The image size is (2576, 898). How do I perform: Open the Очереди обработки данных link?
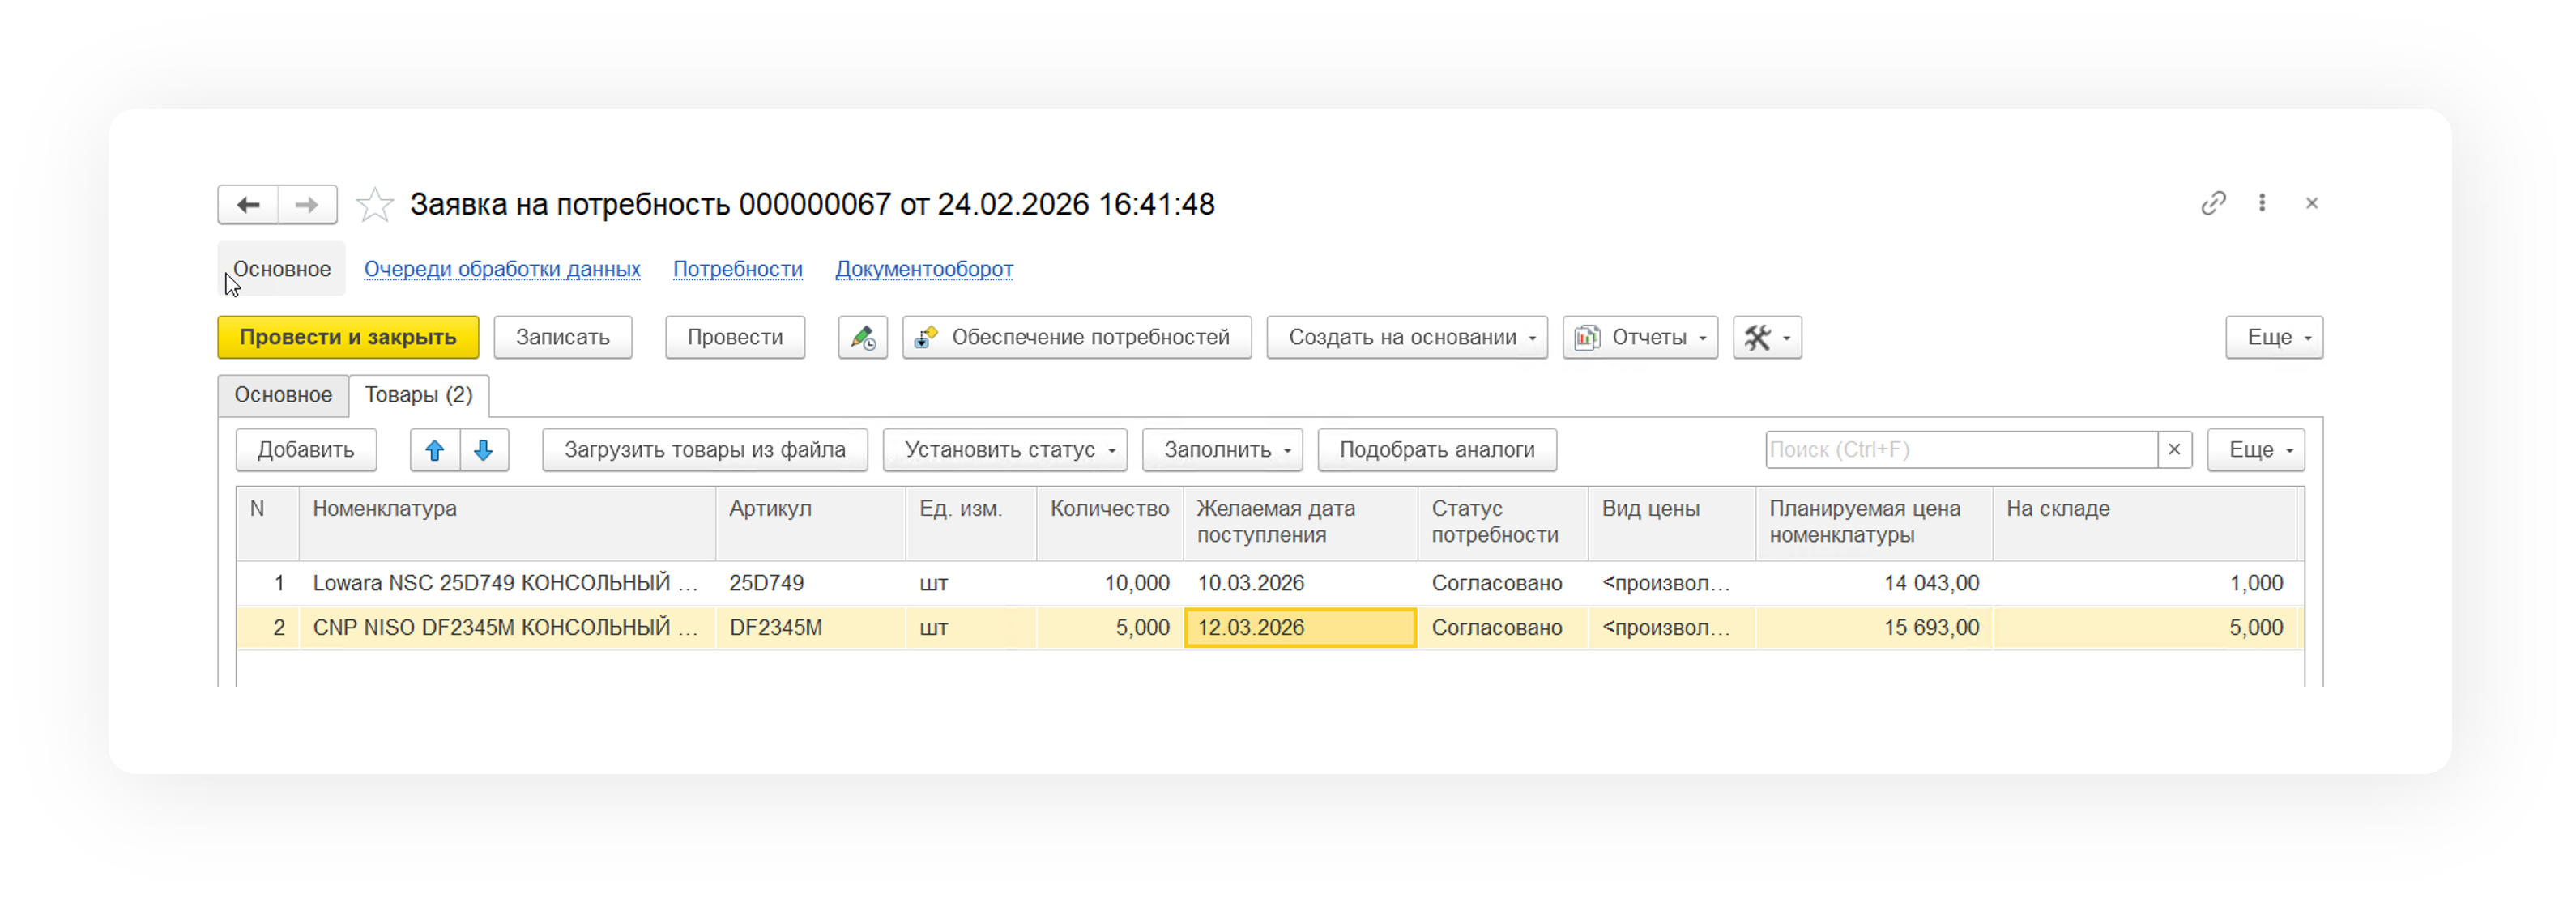502,269
